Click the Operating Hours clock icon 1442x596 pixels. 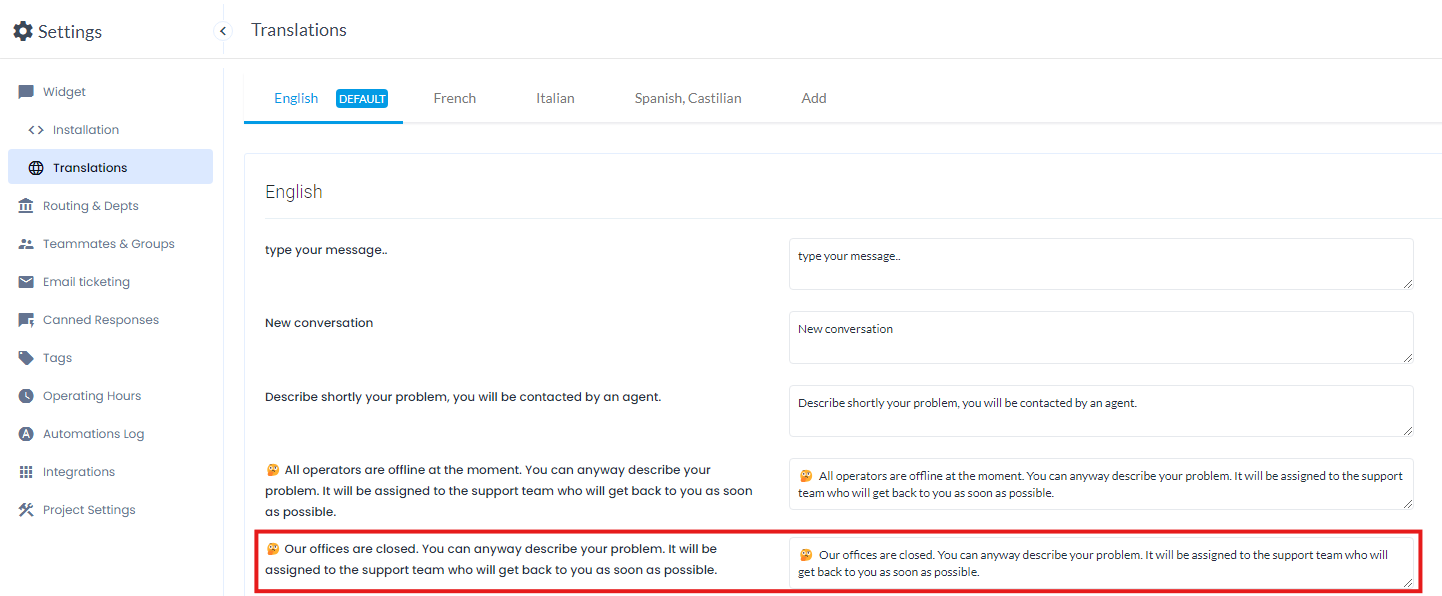[x=26, y=396]
